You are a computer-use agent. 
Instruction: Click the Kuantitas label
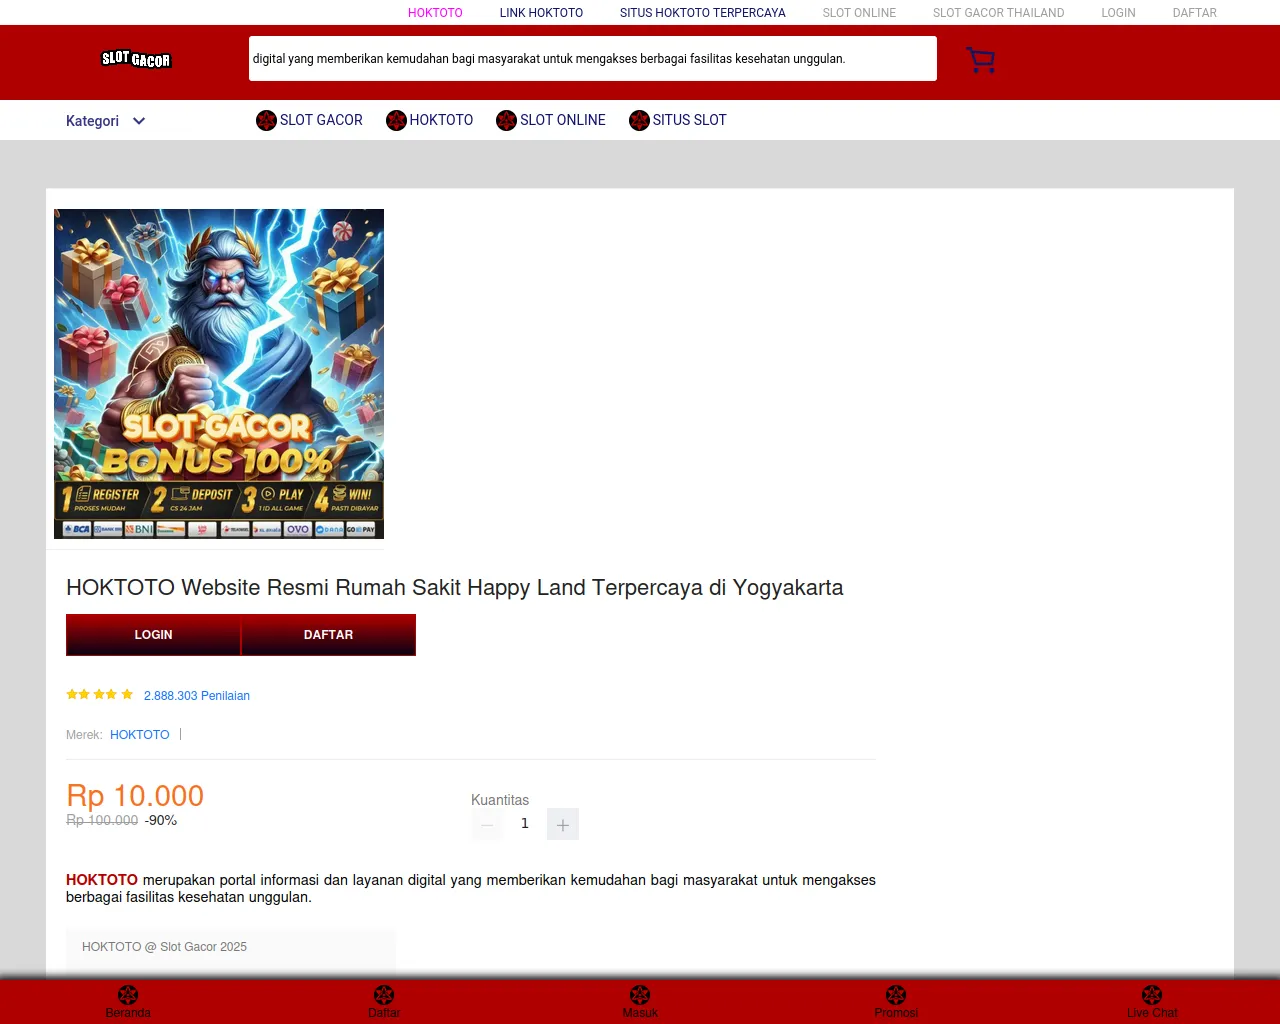(x=500, y=800)
